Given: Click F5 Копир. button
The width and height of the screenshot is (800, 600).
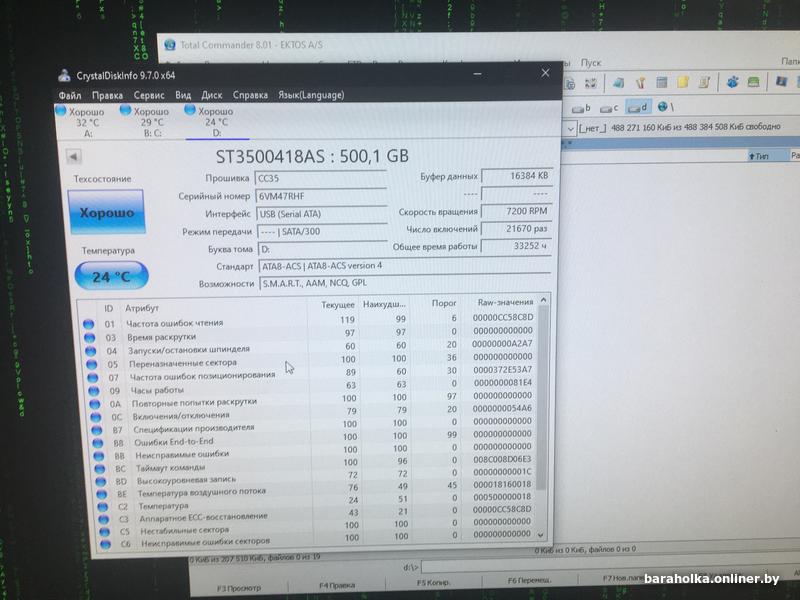Looking at the screenshot, I should [x=433, y=583].
